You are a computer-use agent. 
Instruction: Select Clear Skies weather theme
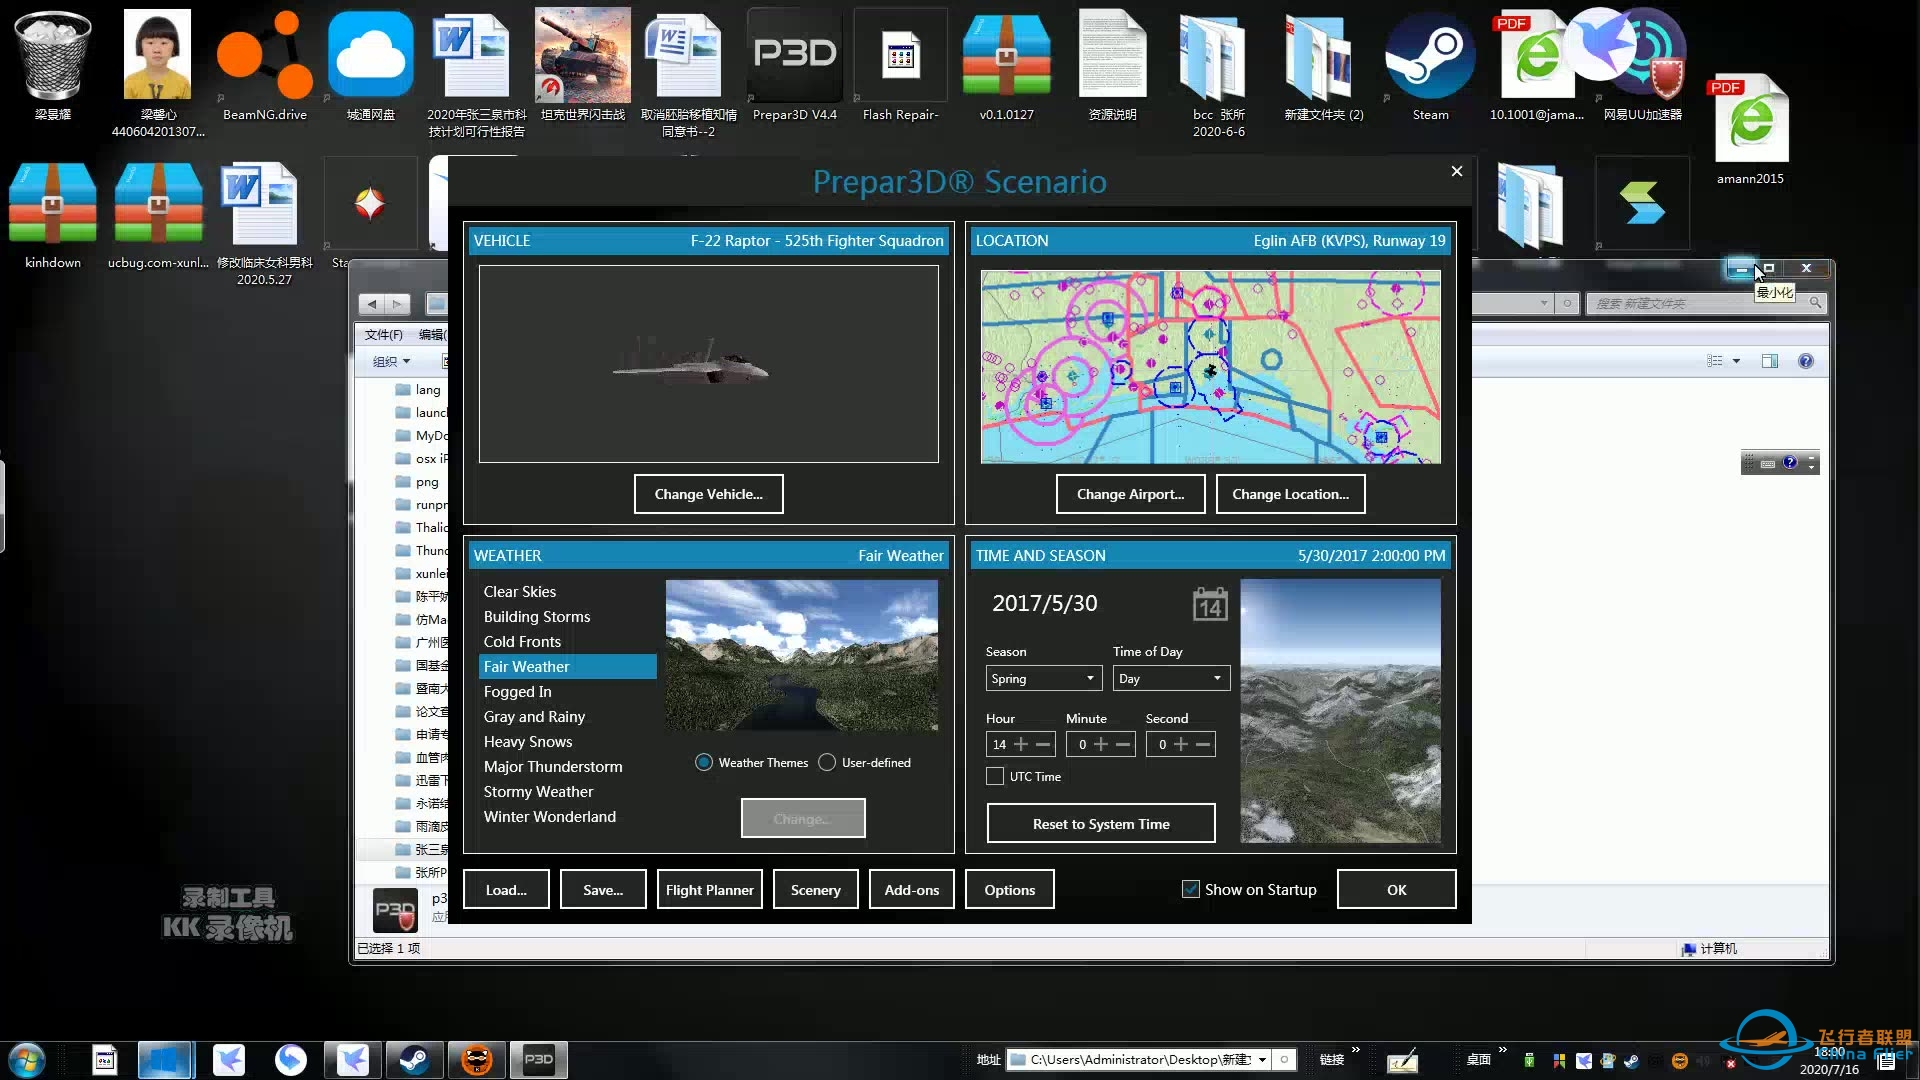pyautogui.click(x=520, y=591)
